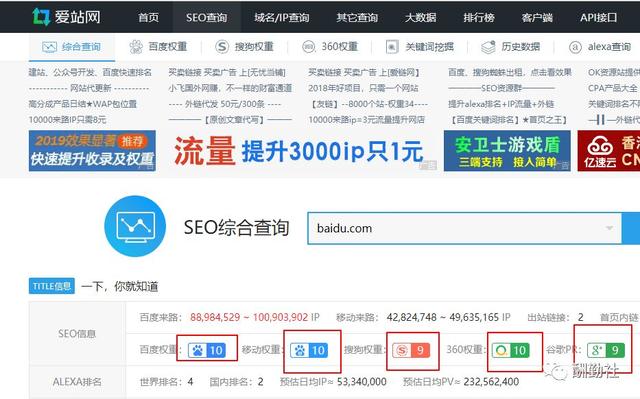The image size is (640, 399).
Task: Click the 历史数据 stack icon
Action: (488, 47)
